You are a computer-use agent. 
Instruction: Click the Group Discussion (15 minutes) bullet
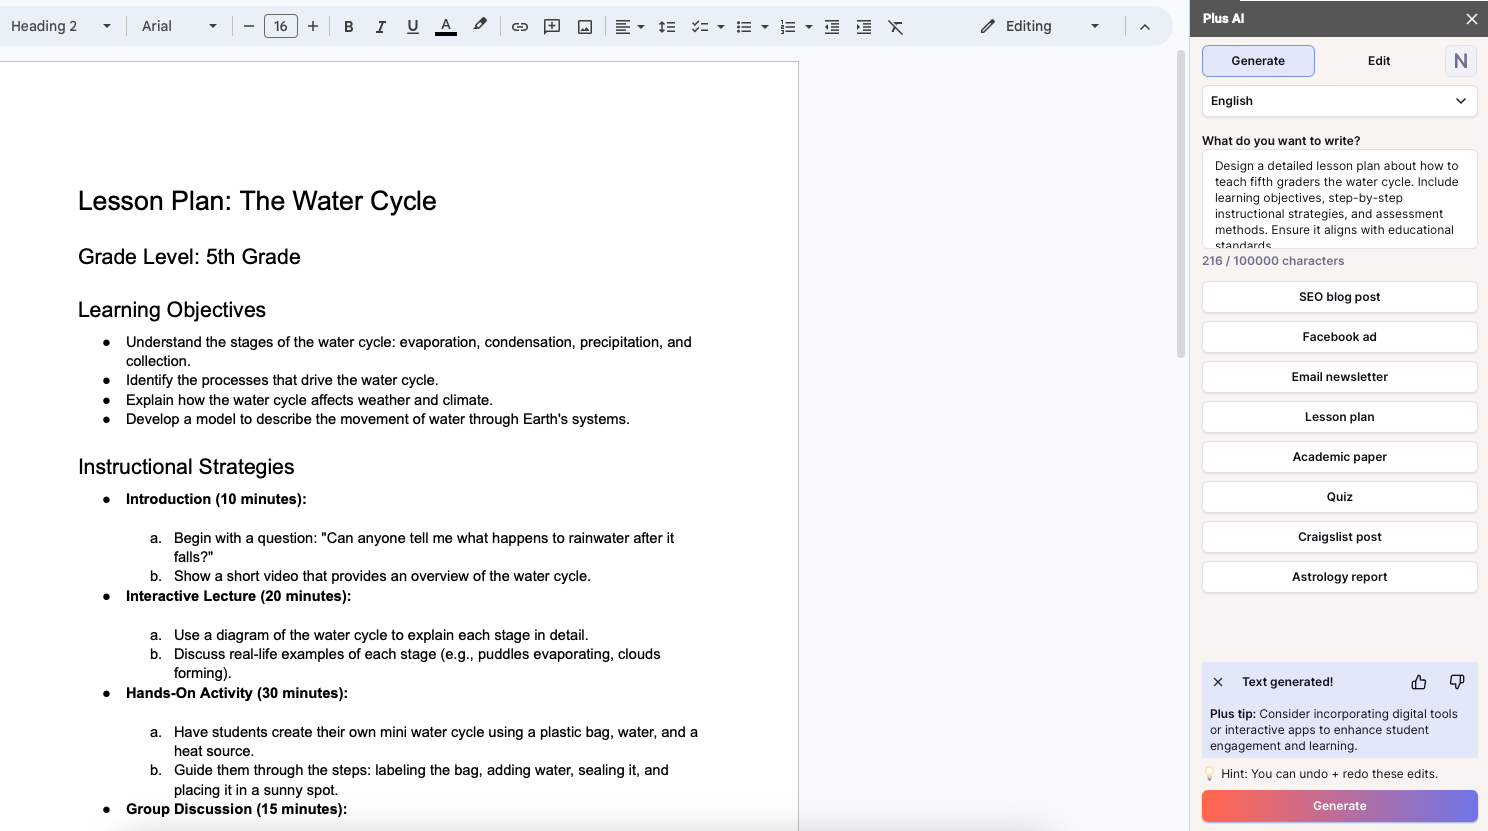(x=236, y=809)
